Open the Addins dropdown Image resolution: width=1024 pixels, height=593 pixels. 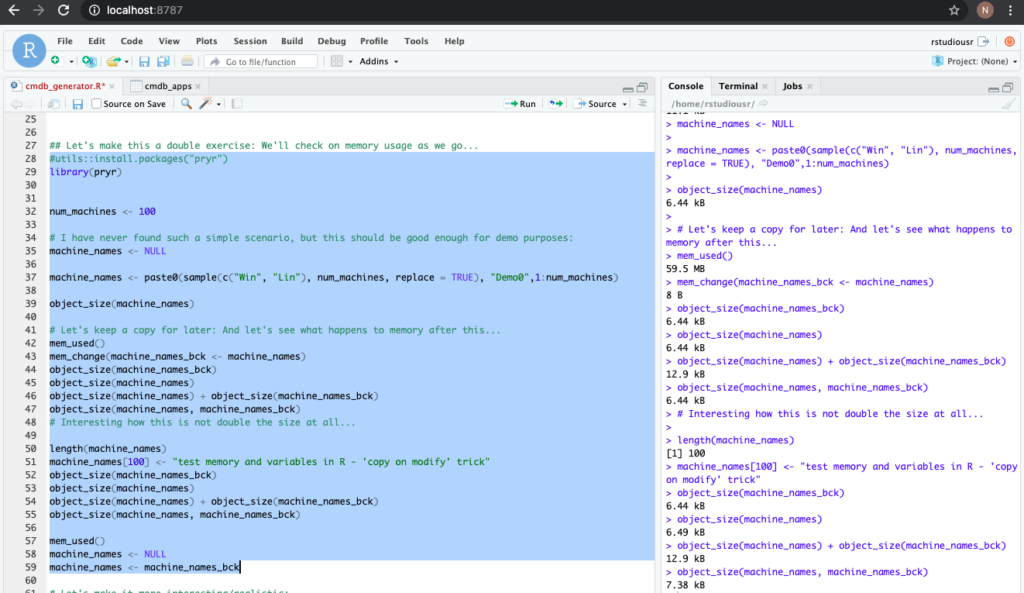click(x=379, y=61)
